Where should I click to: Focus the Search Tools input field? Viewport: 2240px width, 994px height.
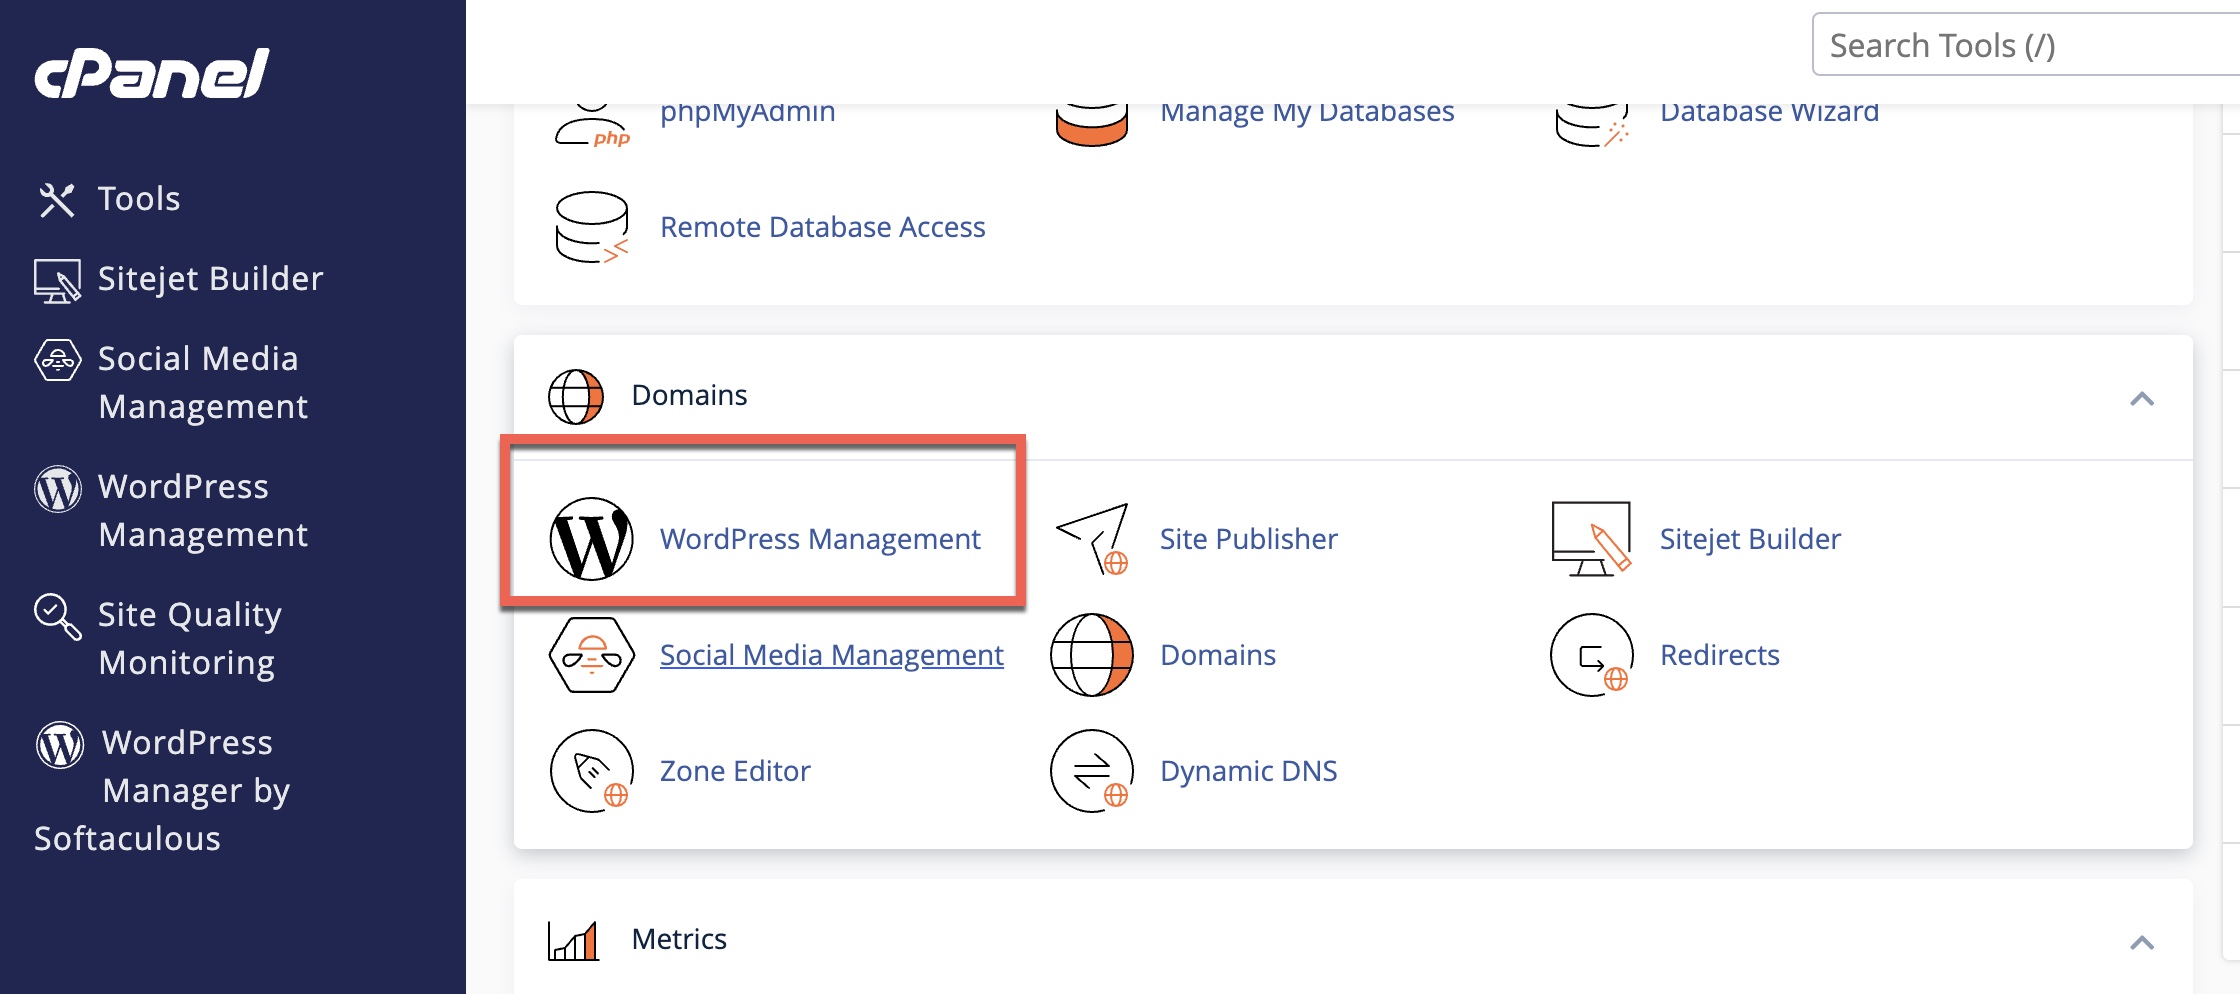tap(2026, 45)
